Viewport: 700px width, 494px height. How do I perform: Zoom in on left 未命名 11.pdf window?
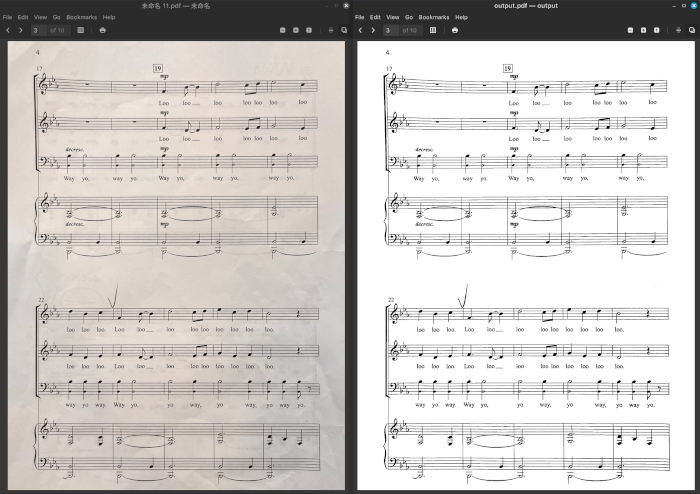point(296,30)
